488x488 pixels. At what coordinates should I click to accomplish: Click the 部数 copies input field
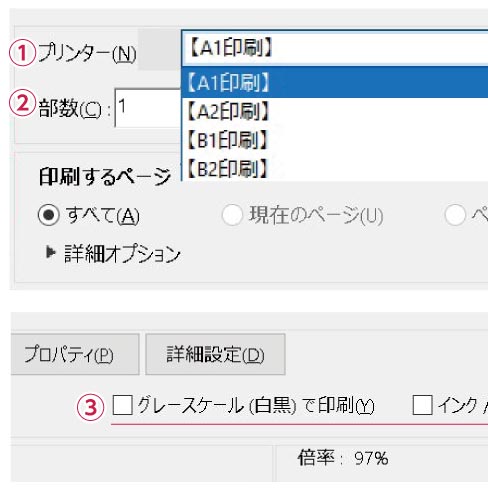[x=148, y=108]
